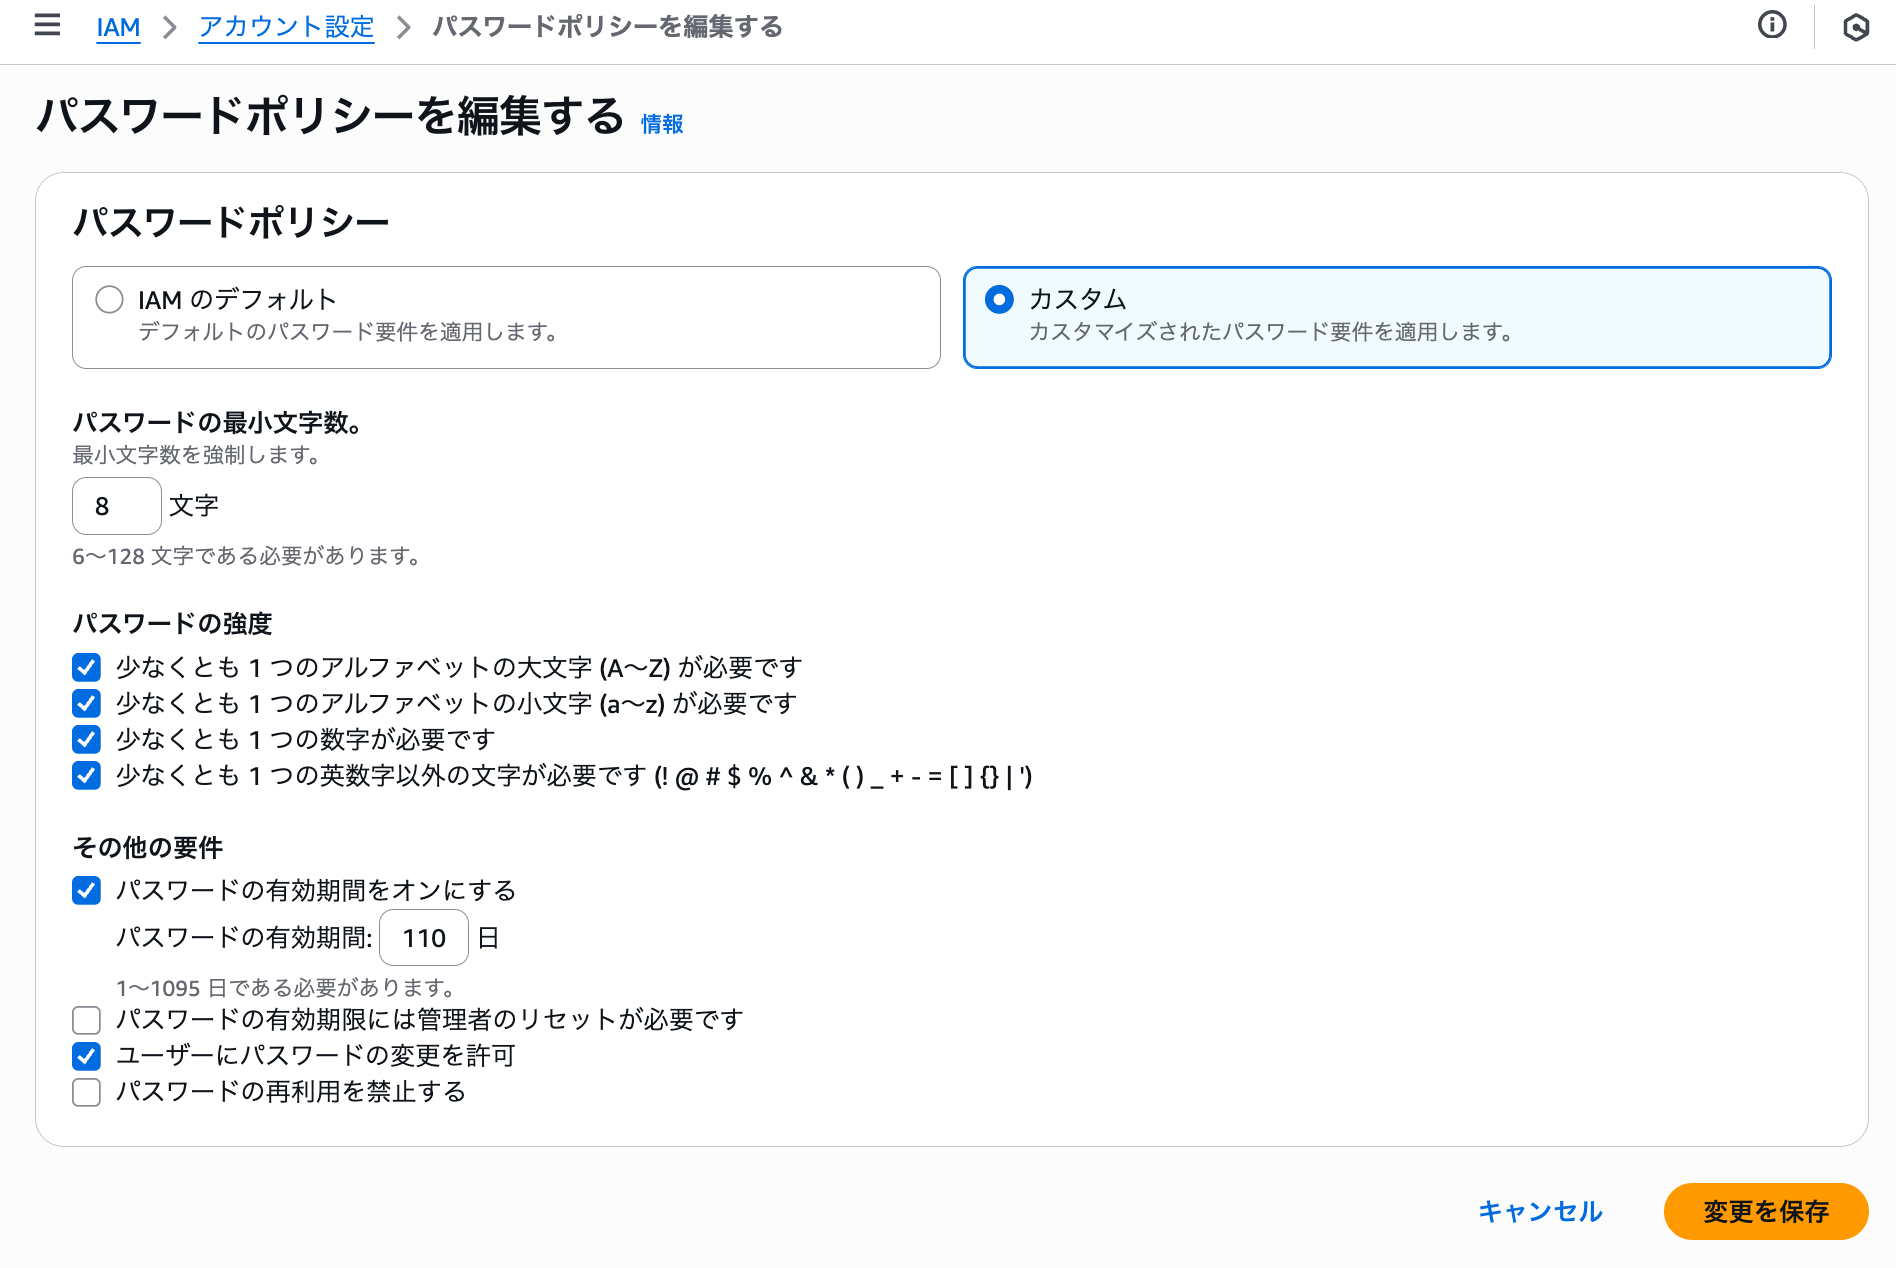The width and height of the screenshot is (1896, 1268).
Task: Click the 6～128 文字である必要があります hint text
Action: (246, 556)
